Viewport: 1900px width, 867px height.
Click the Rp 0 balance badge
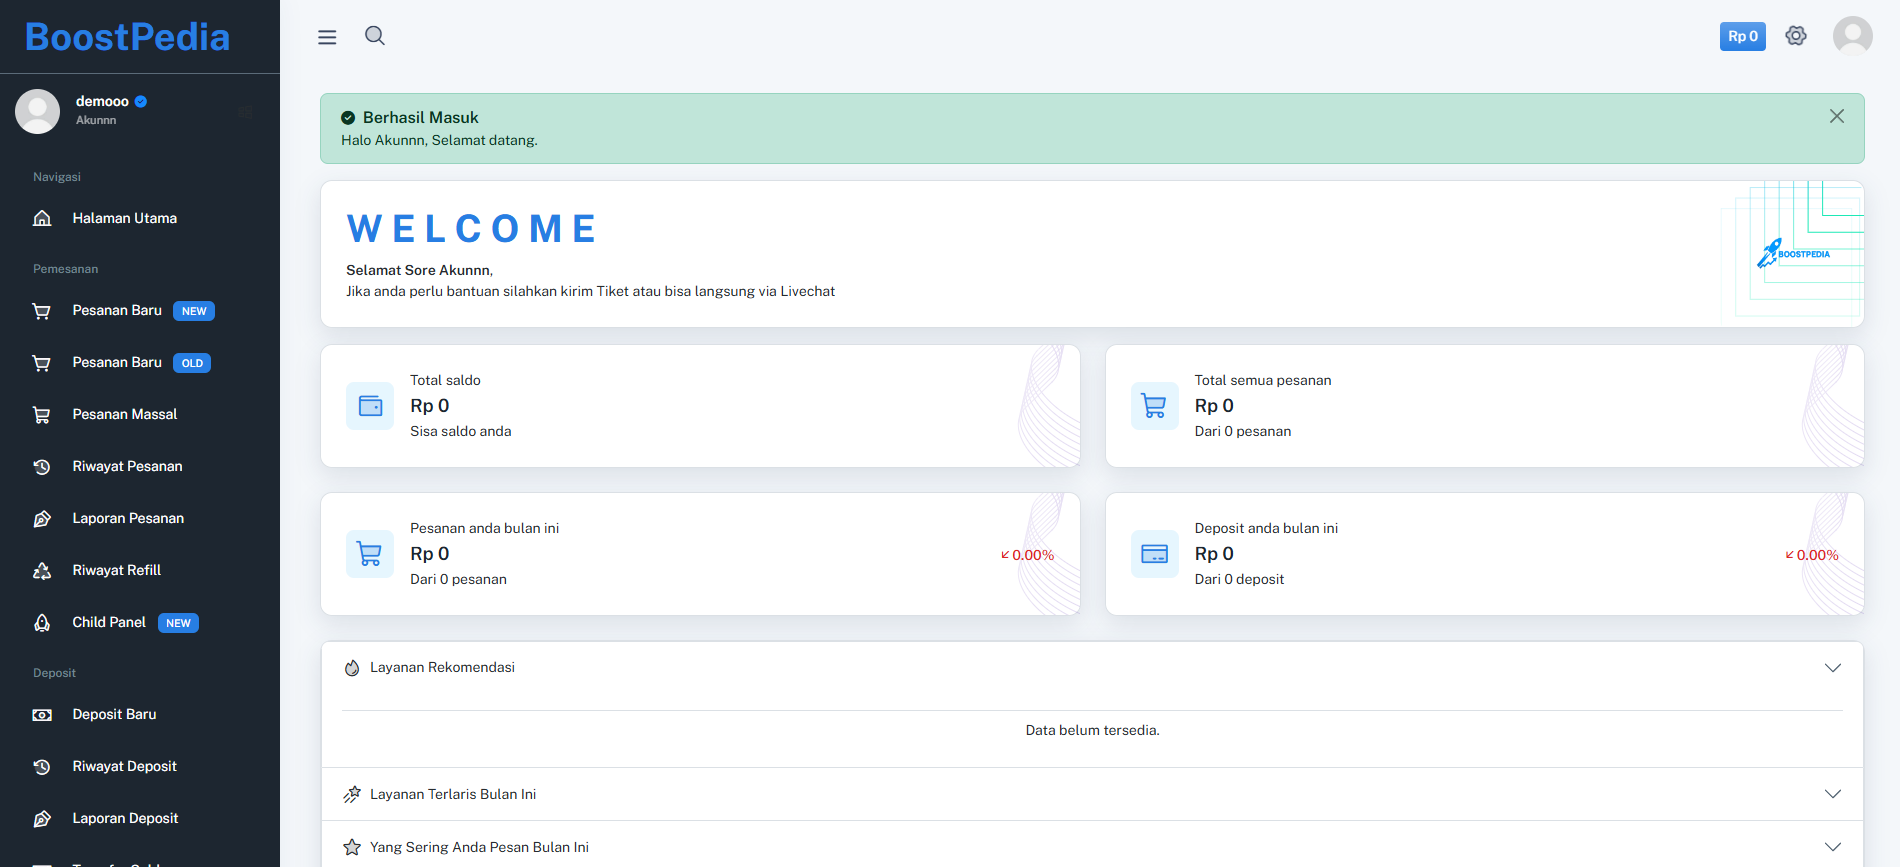point(1742,36)
